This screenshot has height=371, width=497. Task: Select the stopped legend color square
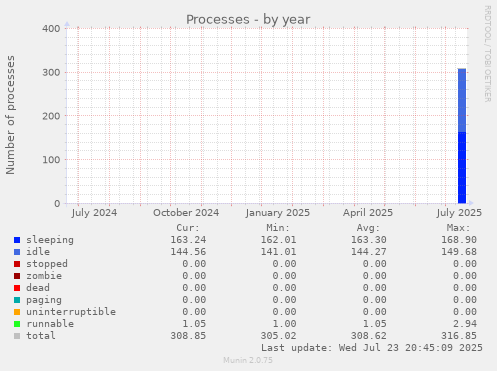(17, 264)
